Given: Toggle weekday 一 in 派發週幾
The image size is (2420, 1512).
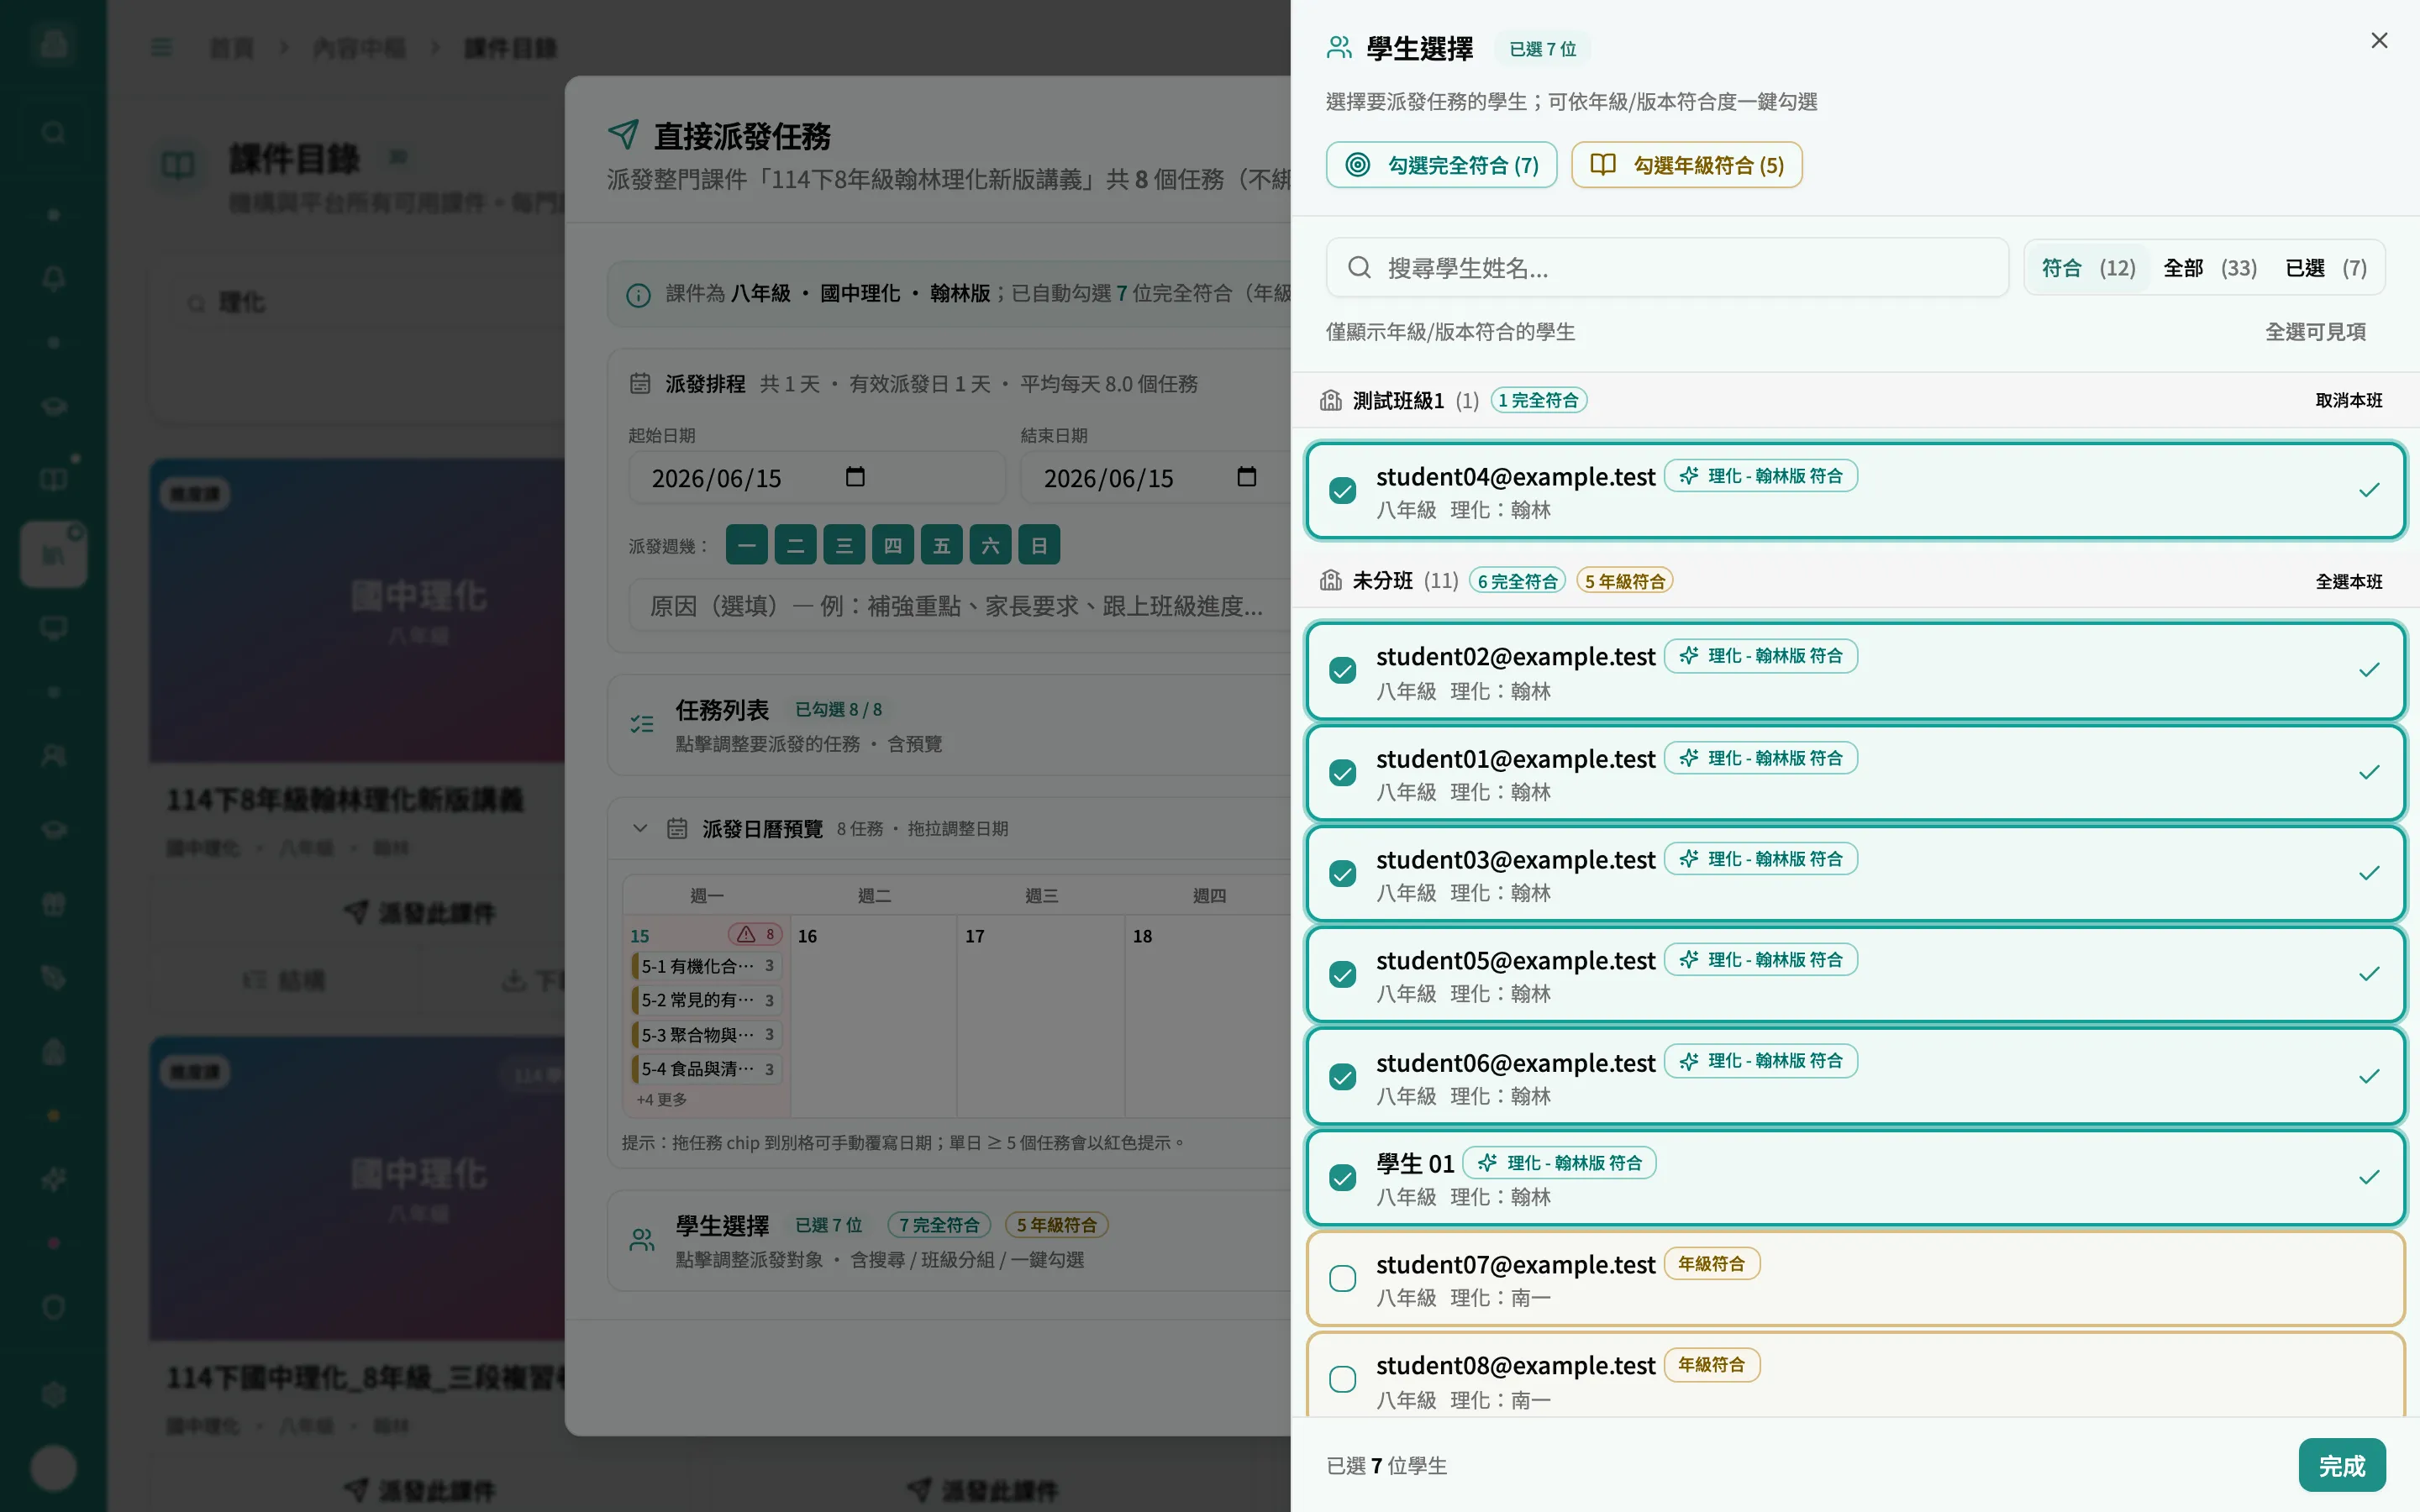Looking at the screenshot, I should (747, 545).
